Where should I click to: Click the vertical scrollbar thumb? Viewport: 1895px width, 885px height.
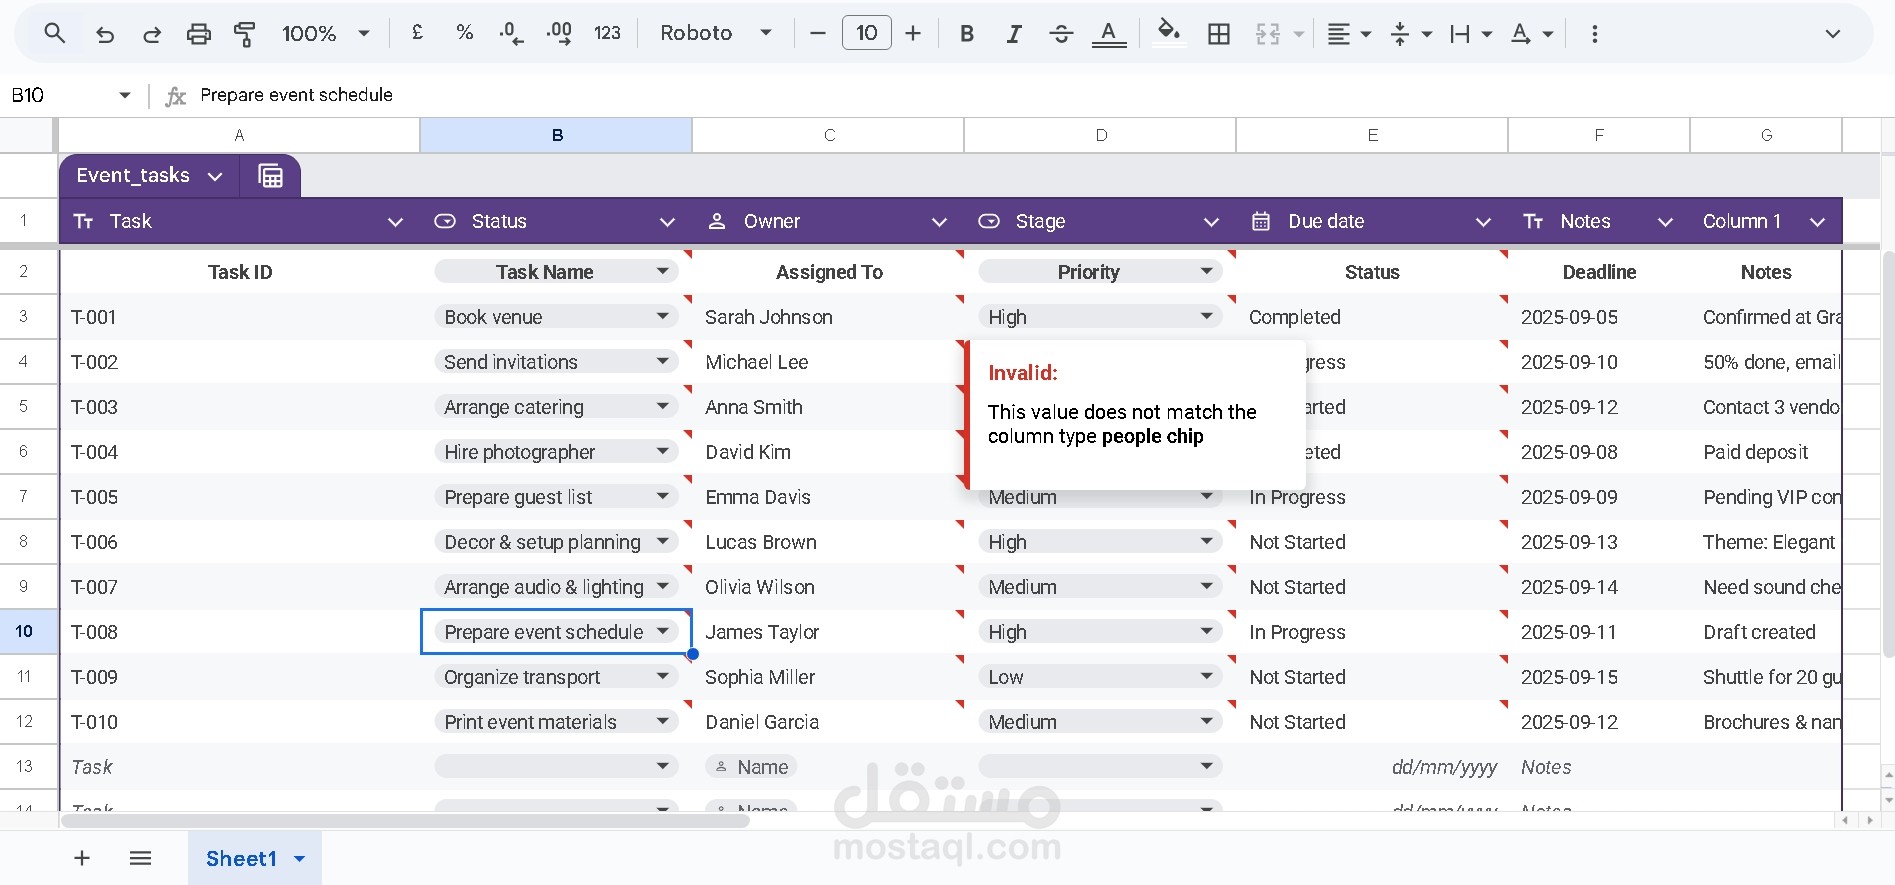coord(1887,453)
